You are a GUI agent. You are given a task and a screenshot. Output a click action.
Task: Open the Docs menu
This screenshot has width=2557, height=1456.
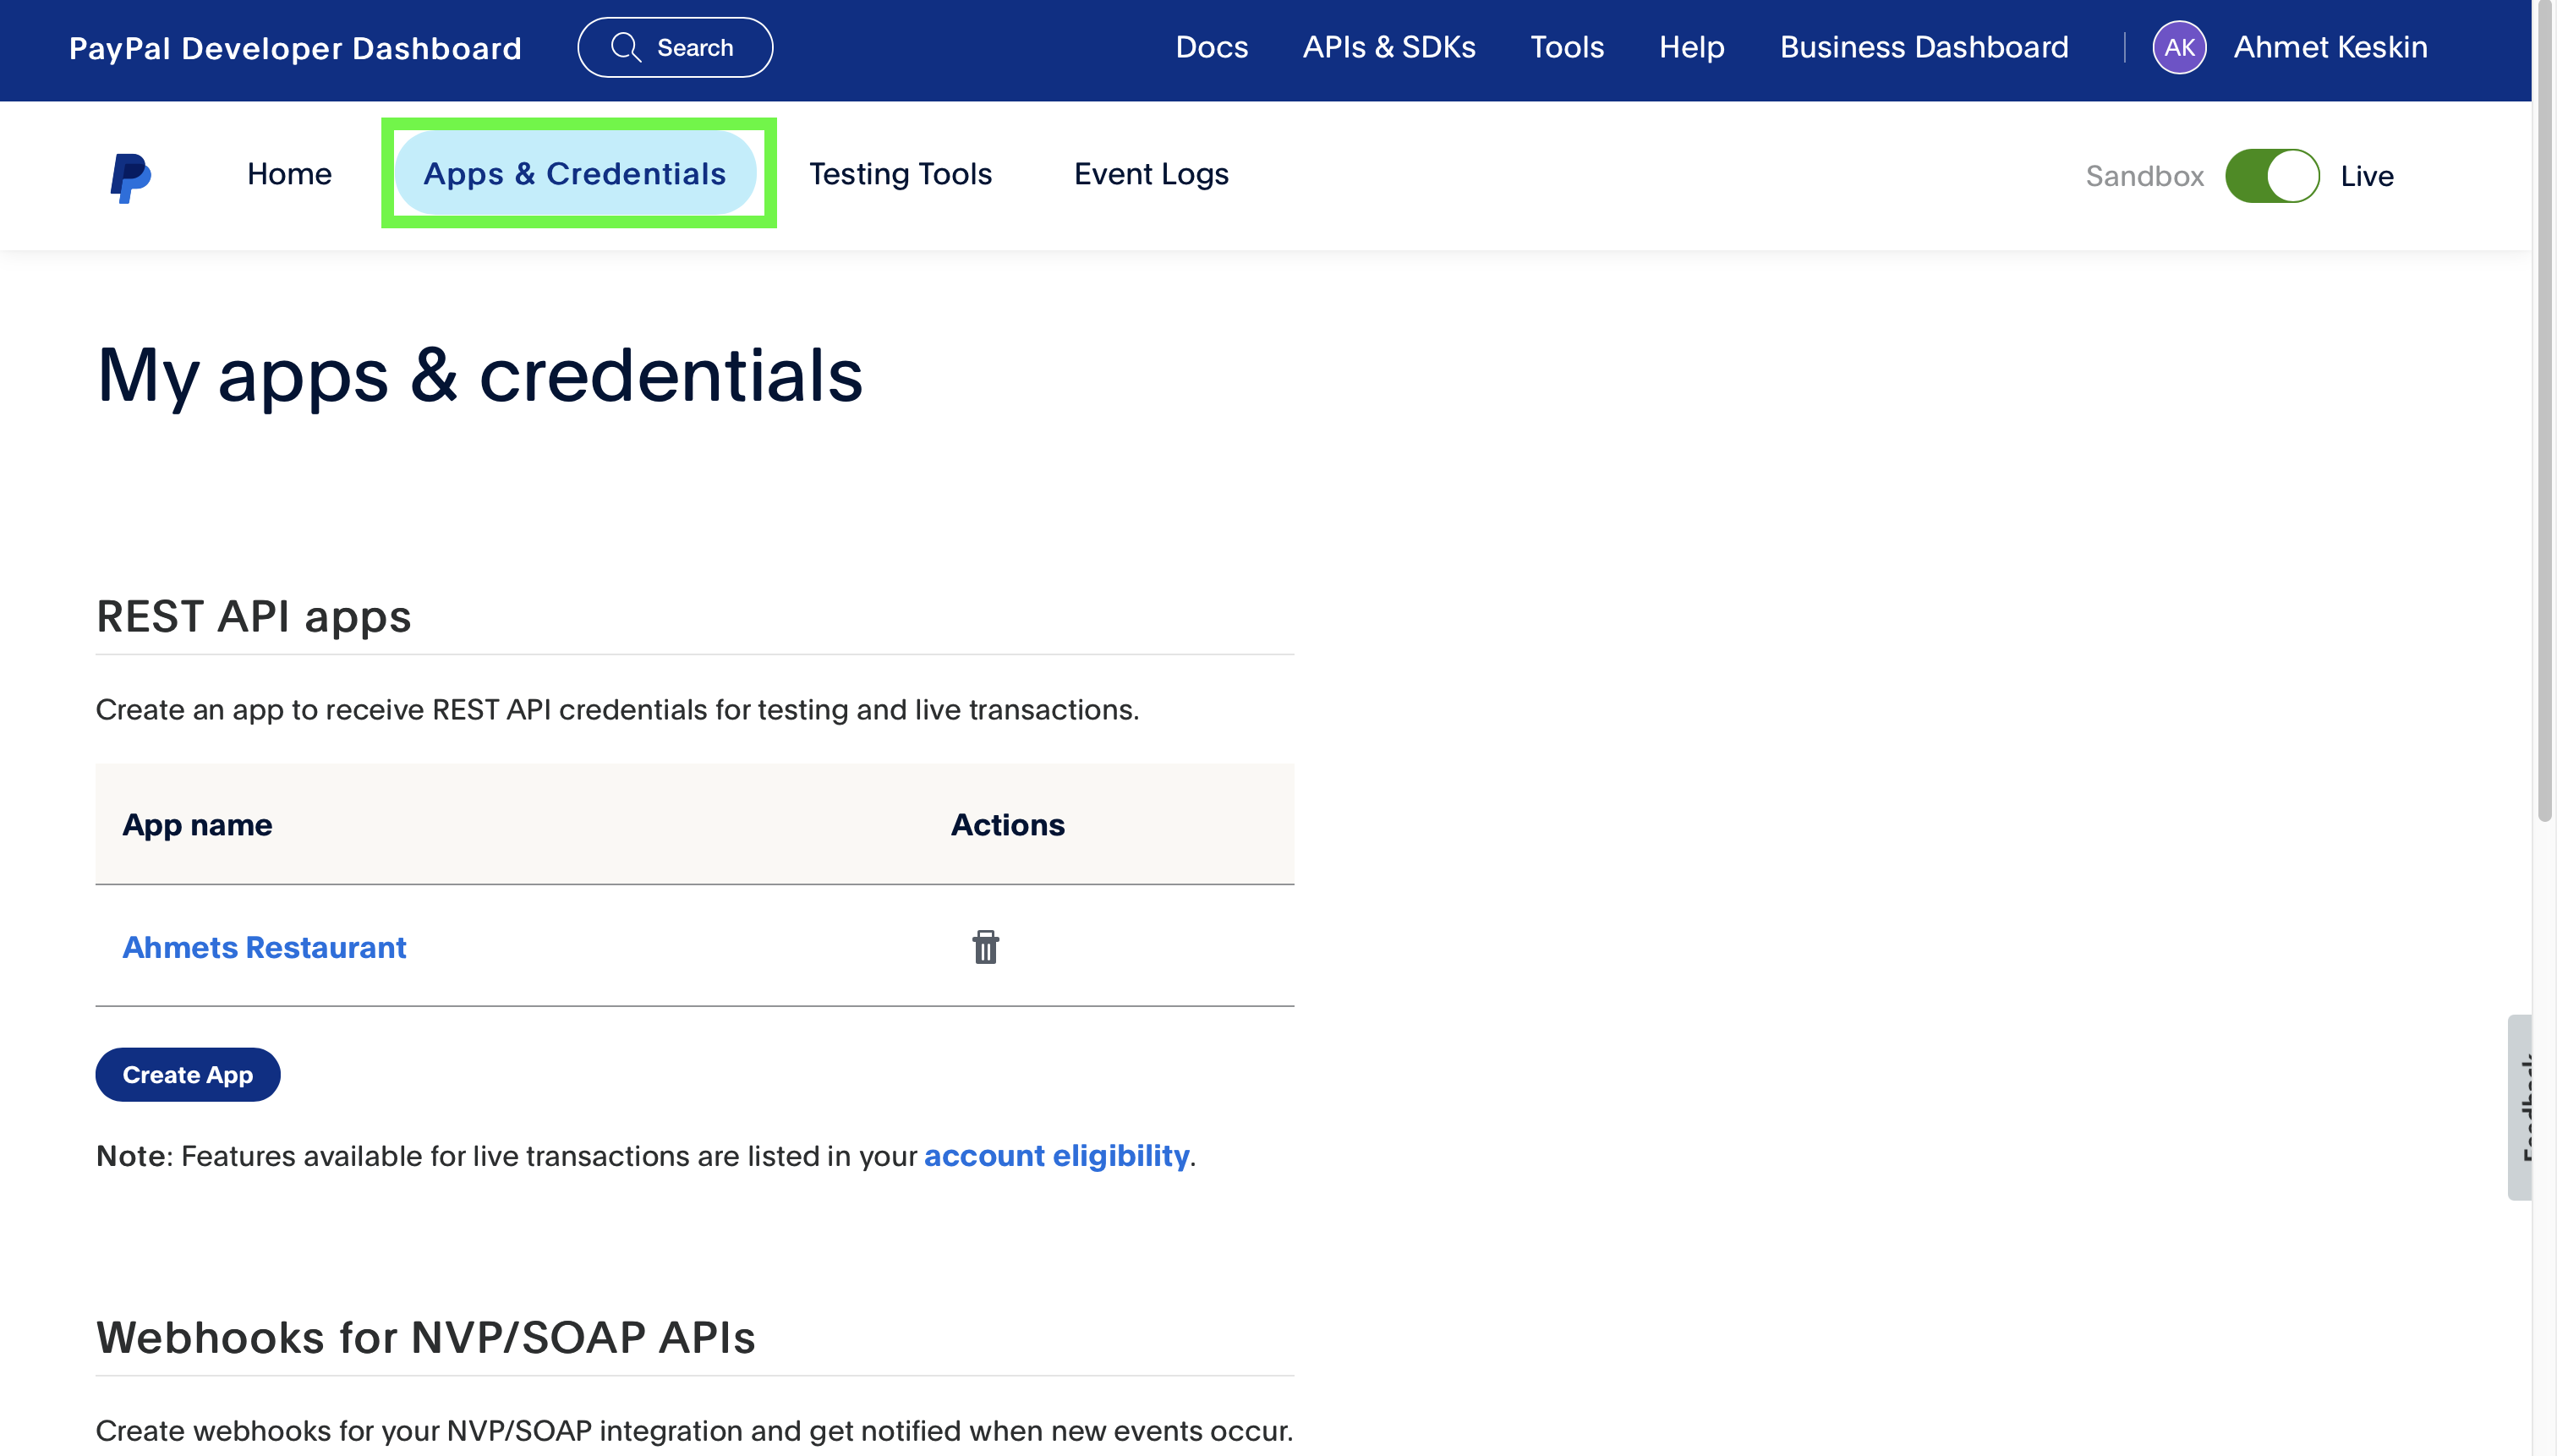[1211, 47]
